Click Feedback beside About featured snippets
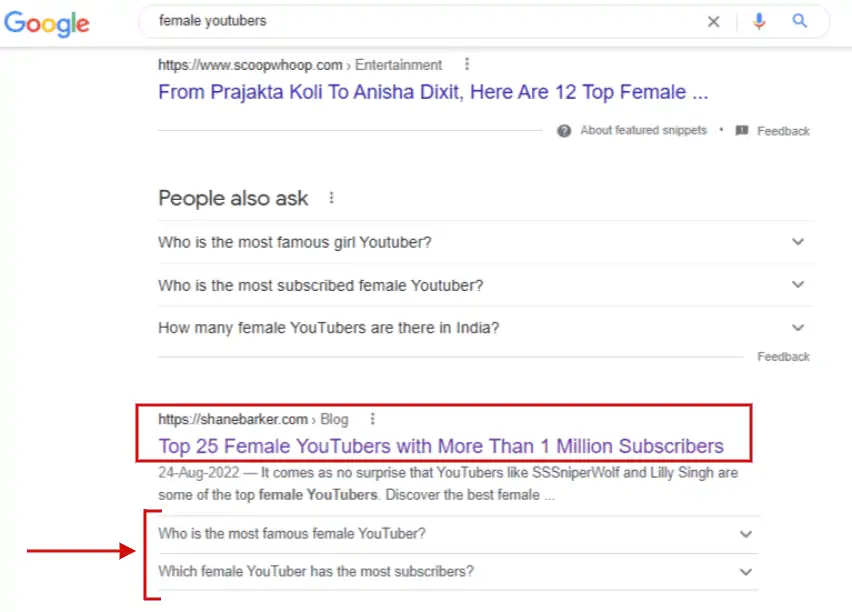 click(783, 131)
